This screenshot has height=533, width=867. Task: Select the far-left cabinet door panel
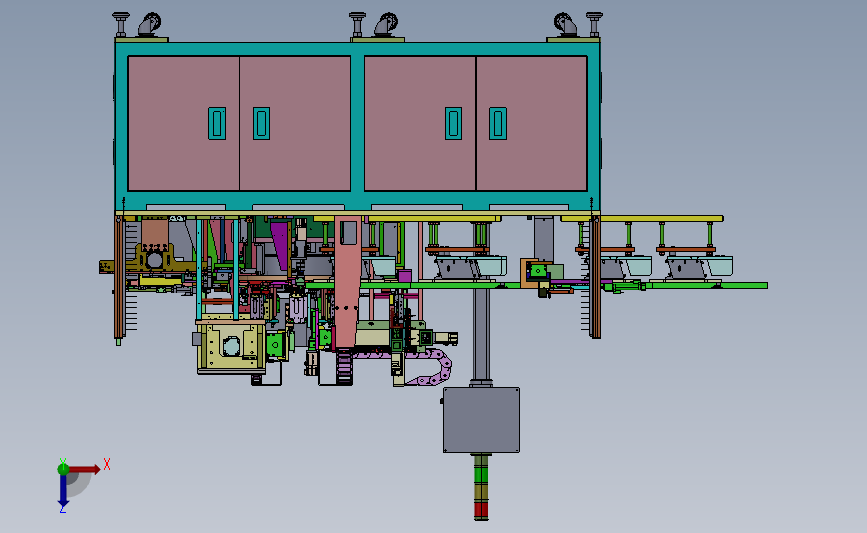click(184, 123)
